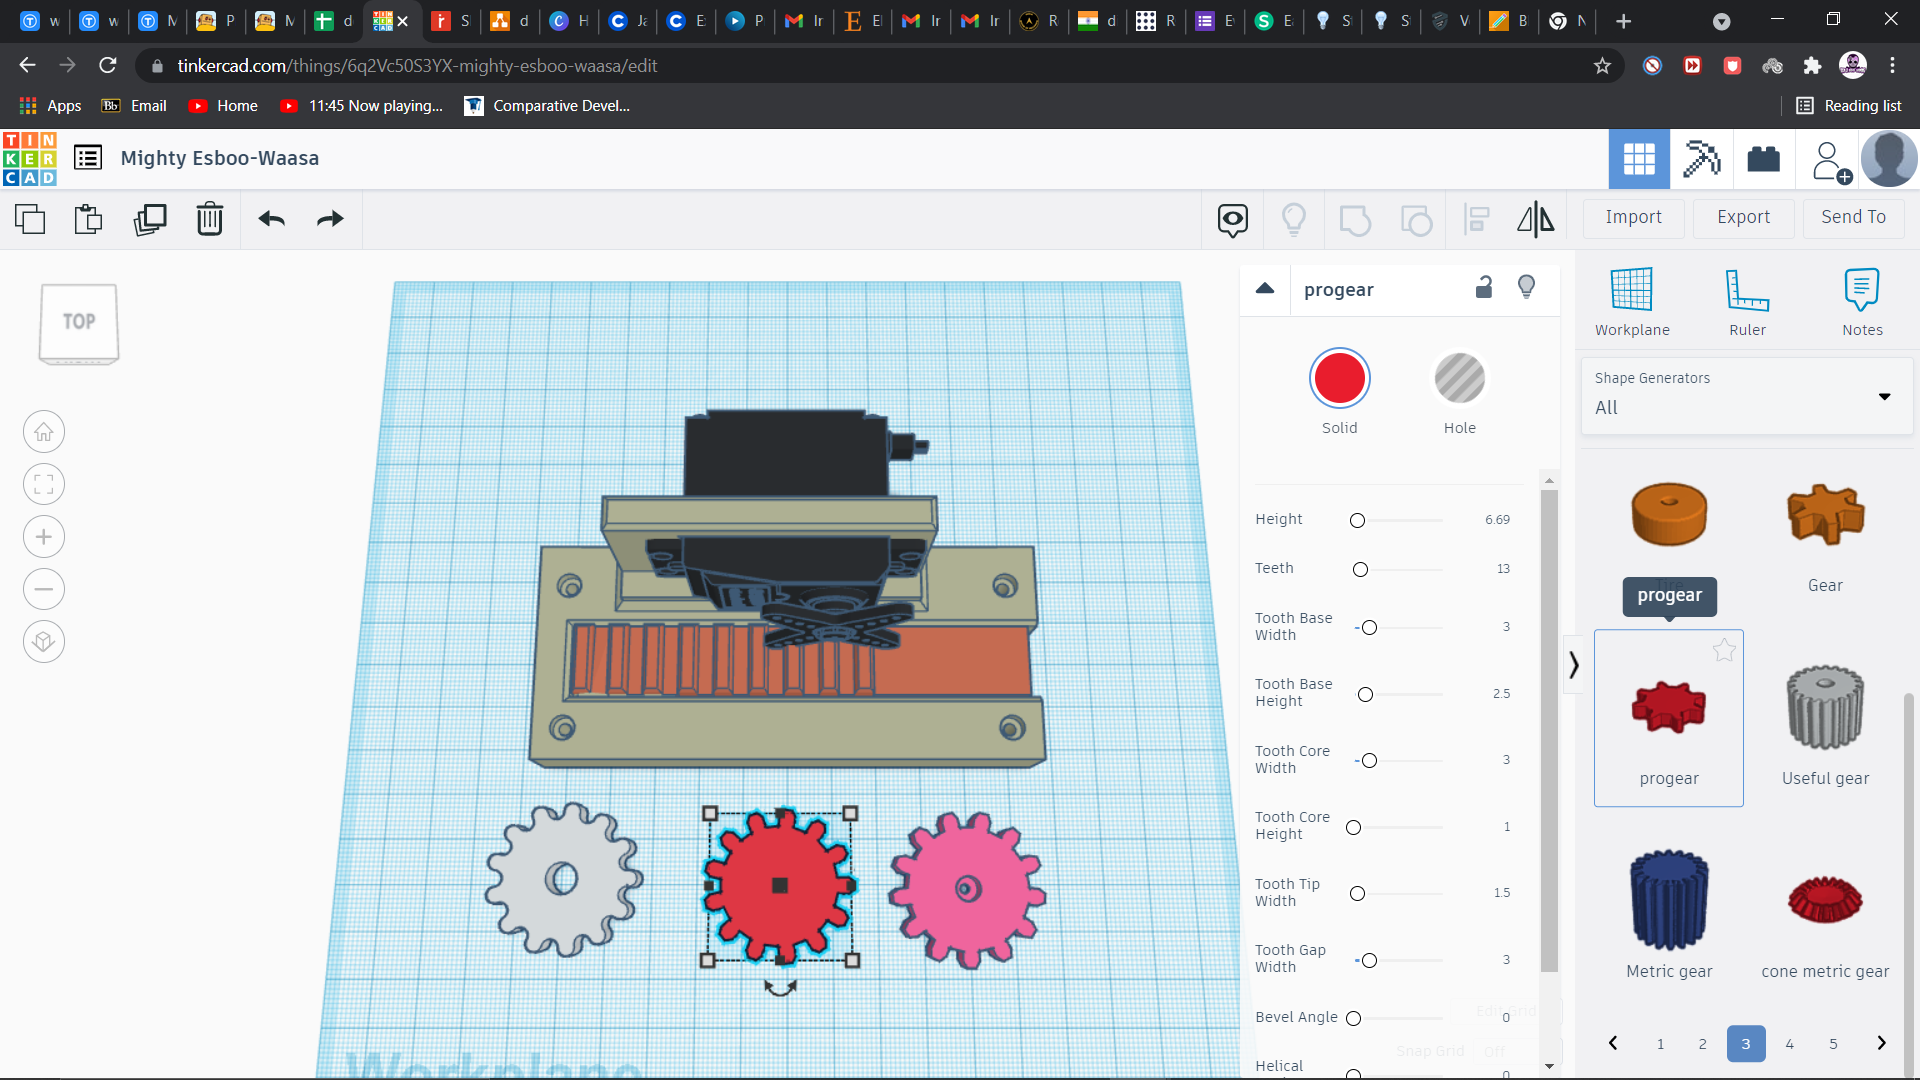Click the Send To button
1920x1080 pixels.
(1853, 216)
